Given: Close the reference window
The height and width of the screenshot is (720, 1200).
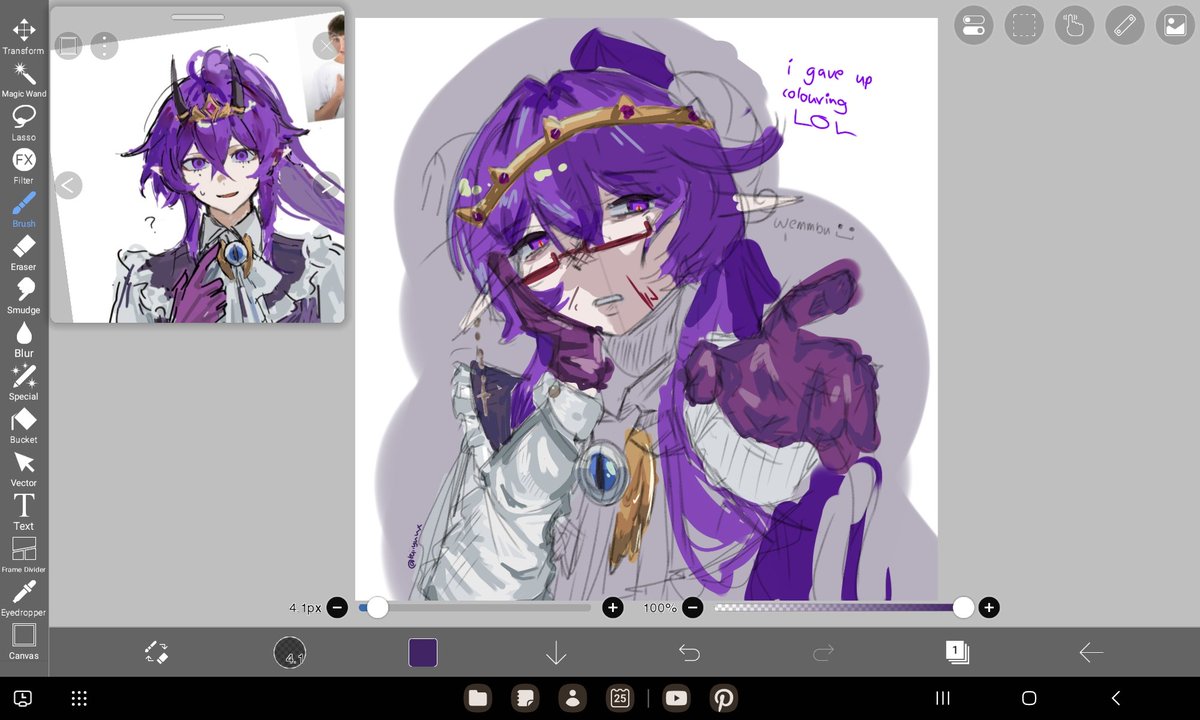Looking at the screenshot, I should coord(326,45).
